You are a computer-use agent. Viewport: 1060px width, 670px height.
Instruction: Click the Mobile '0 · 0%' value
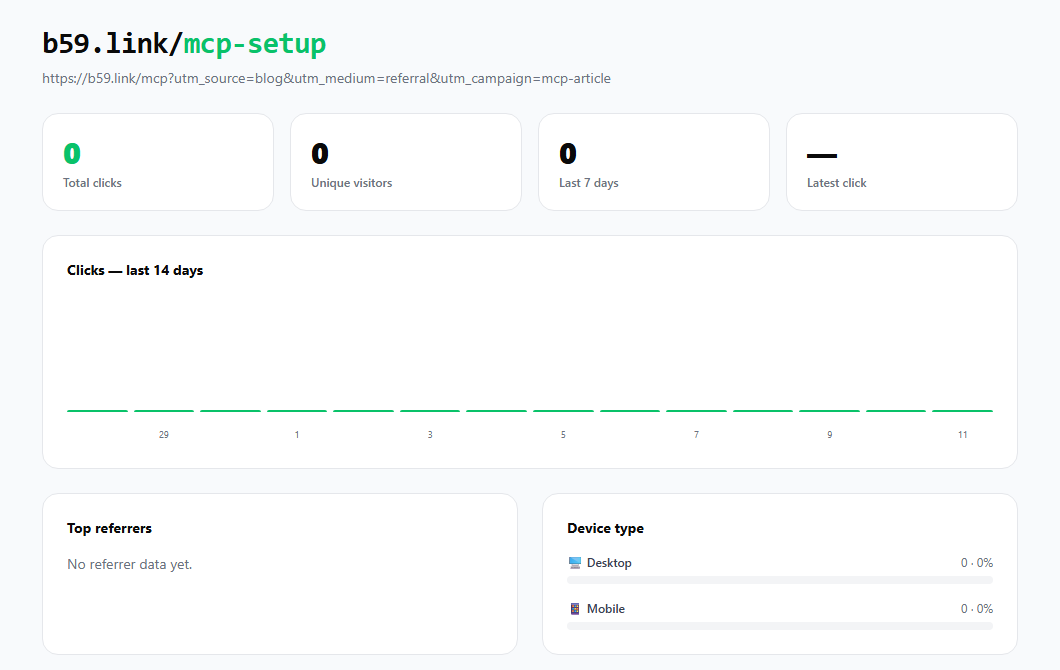pyautogui.click(x=977, y=608)
